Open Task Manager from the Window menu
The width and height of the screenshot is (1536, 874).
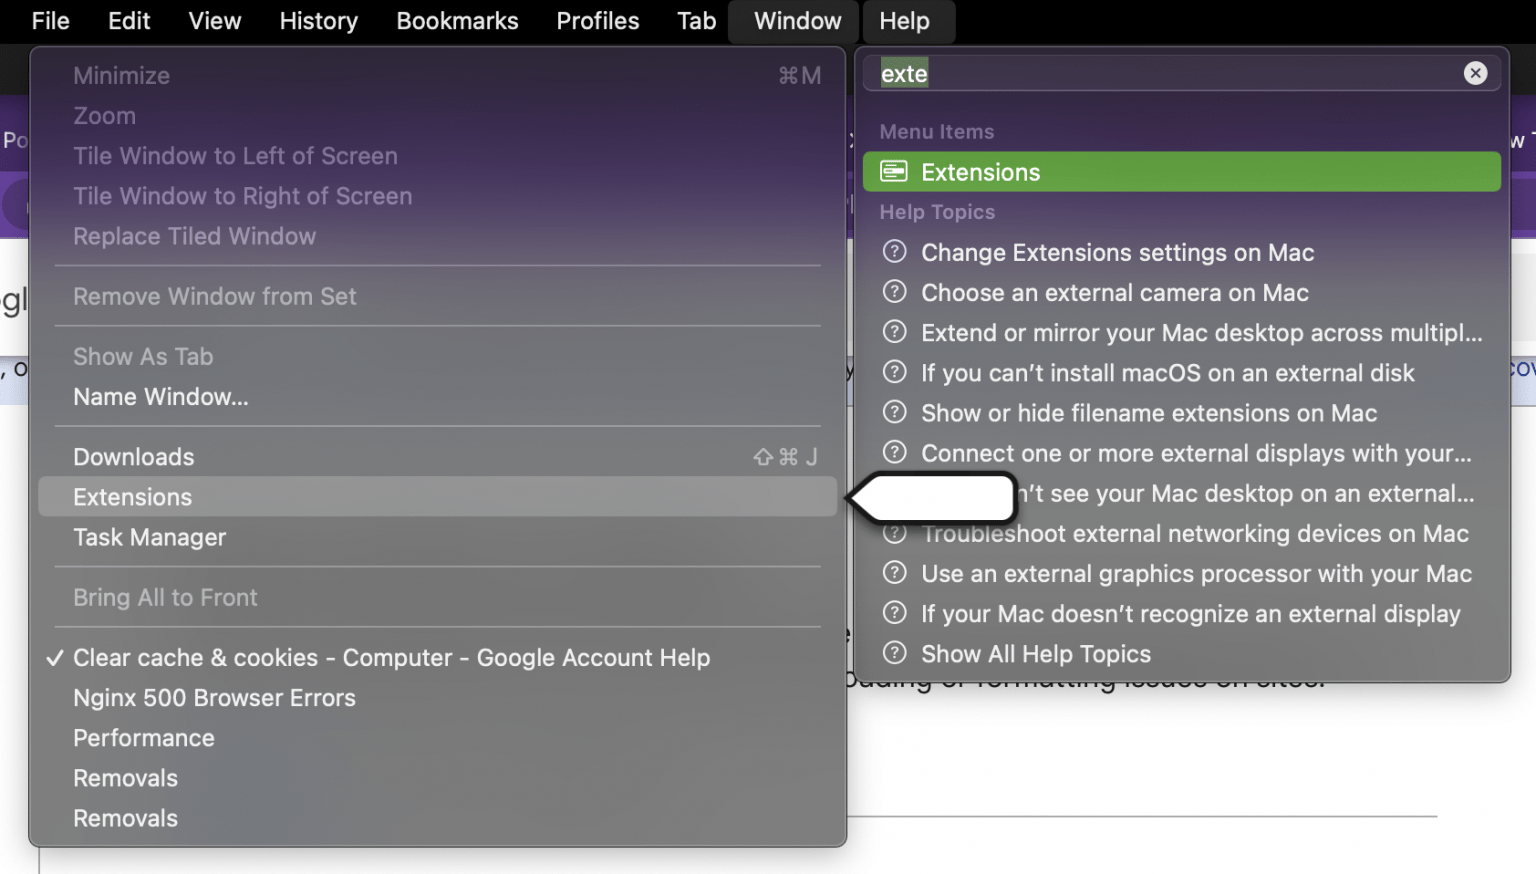(149, 537)
